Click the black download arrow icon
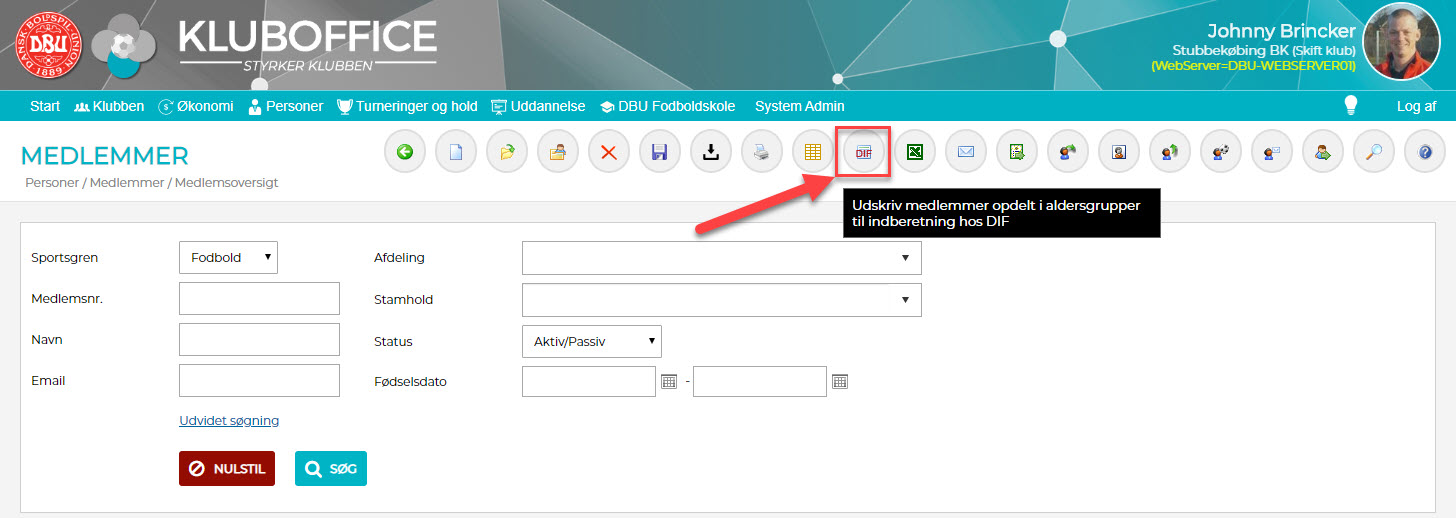Viewport: 1456px width, 518px height. pyautogui.click(x=711, y=153)
